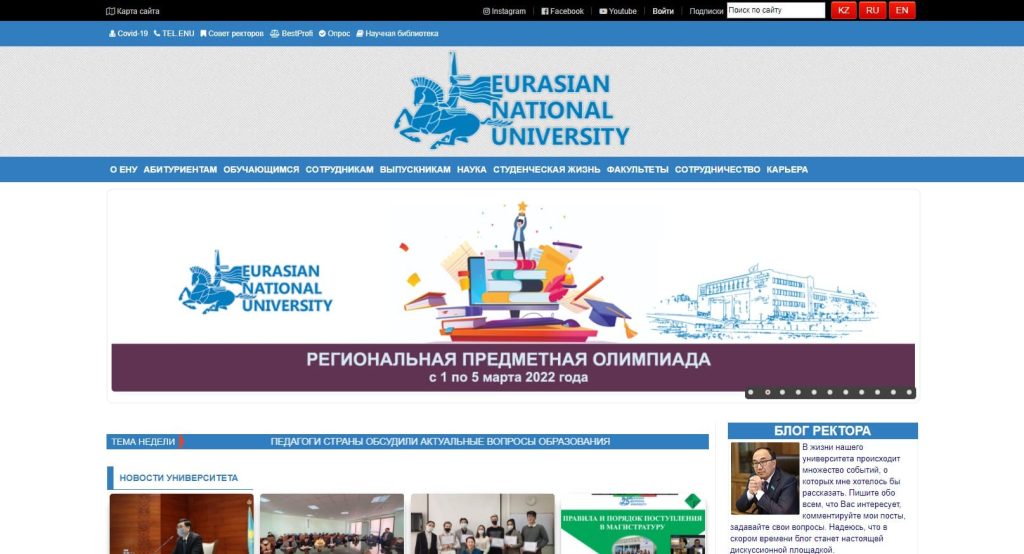Switch language to RU

(872, 10)
